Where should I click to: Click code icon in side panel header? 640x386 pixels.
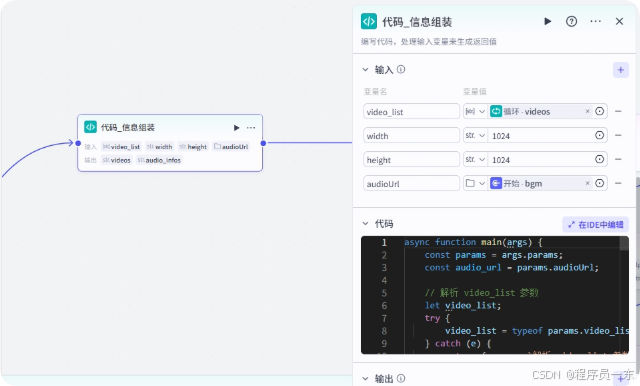click(x=369, y=21)
